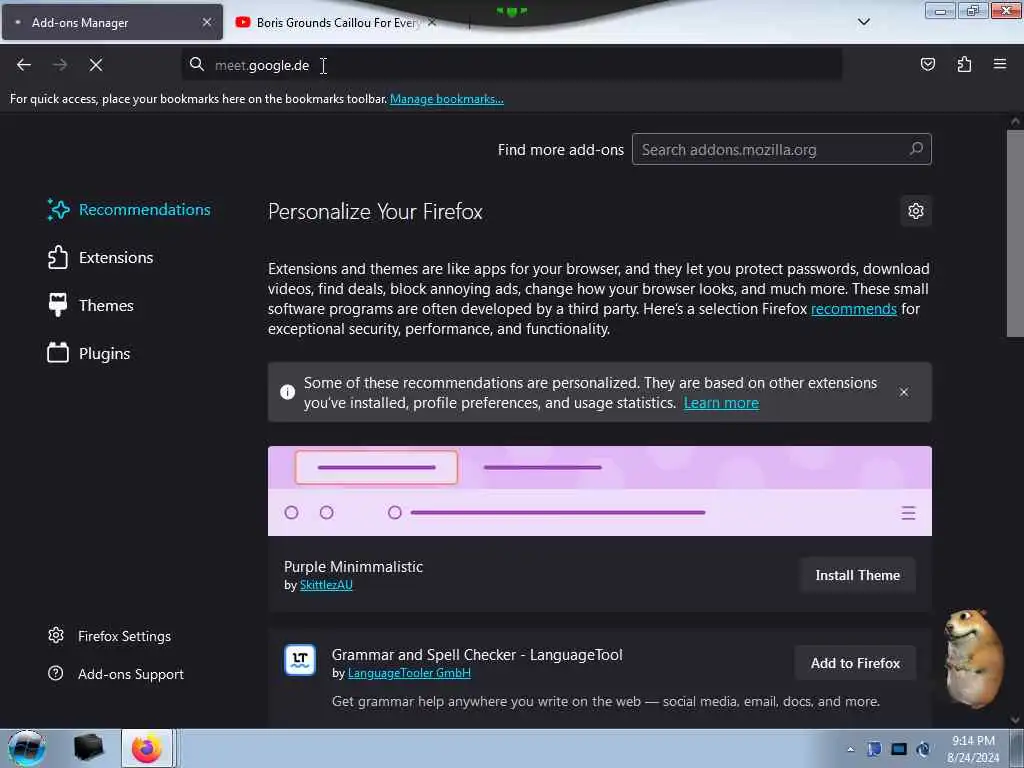Open the black box taskbar application
1024x768 pixels.
(89, 748)
